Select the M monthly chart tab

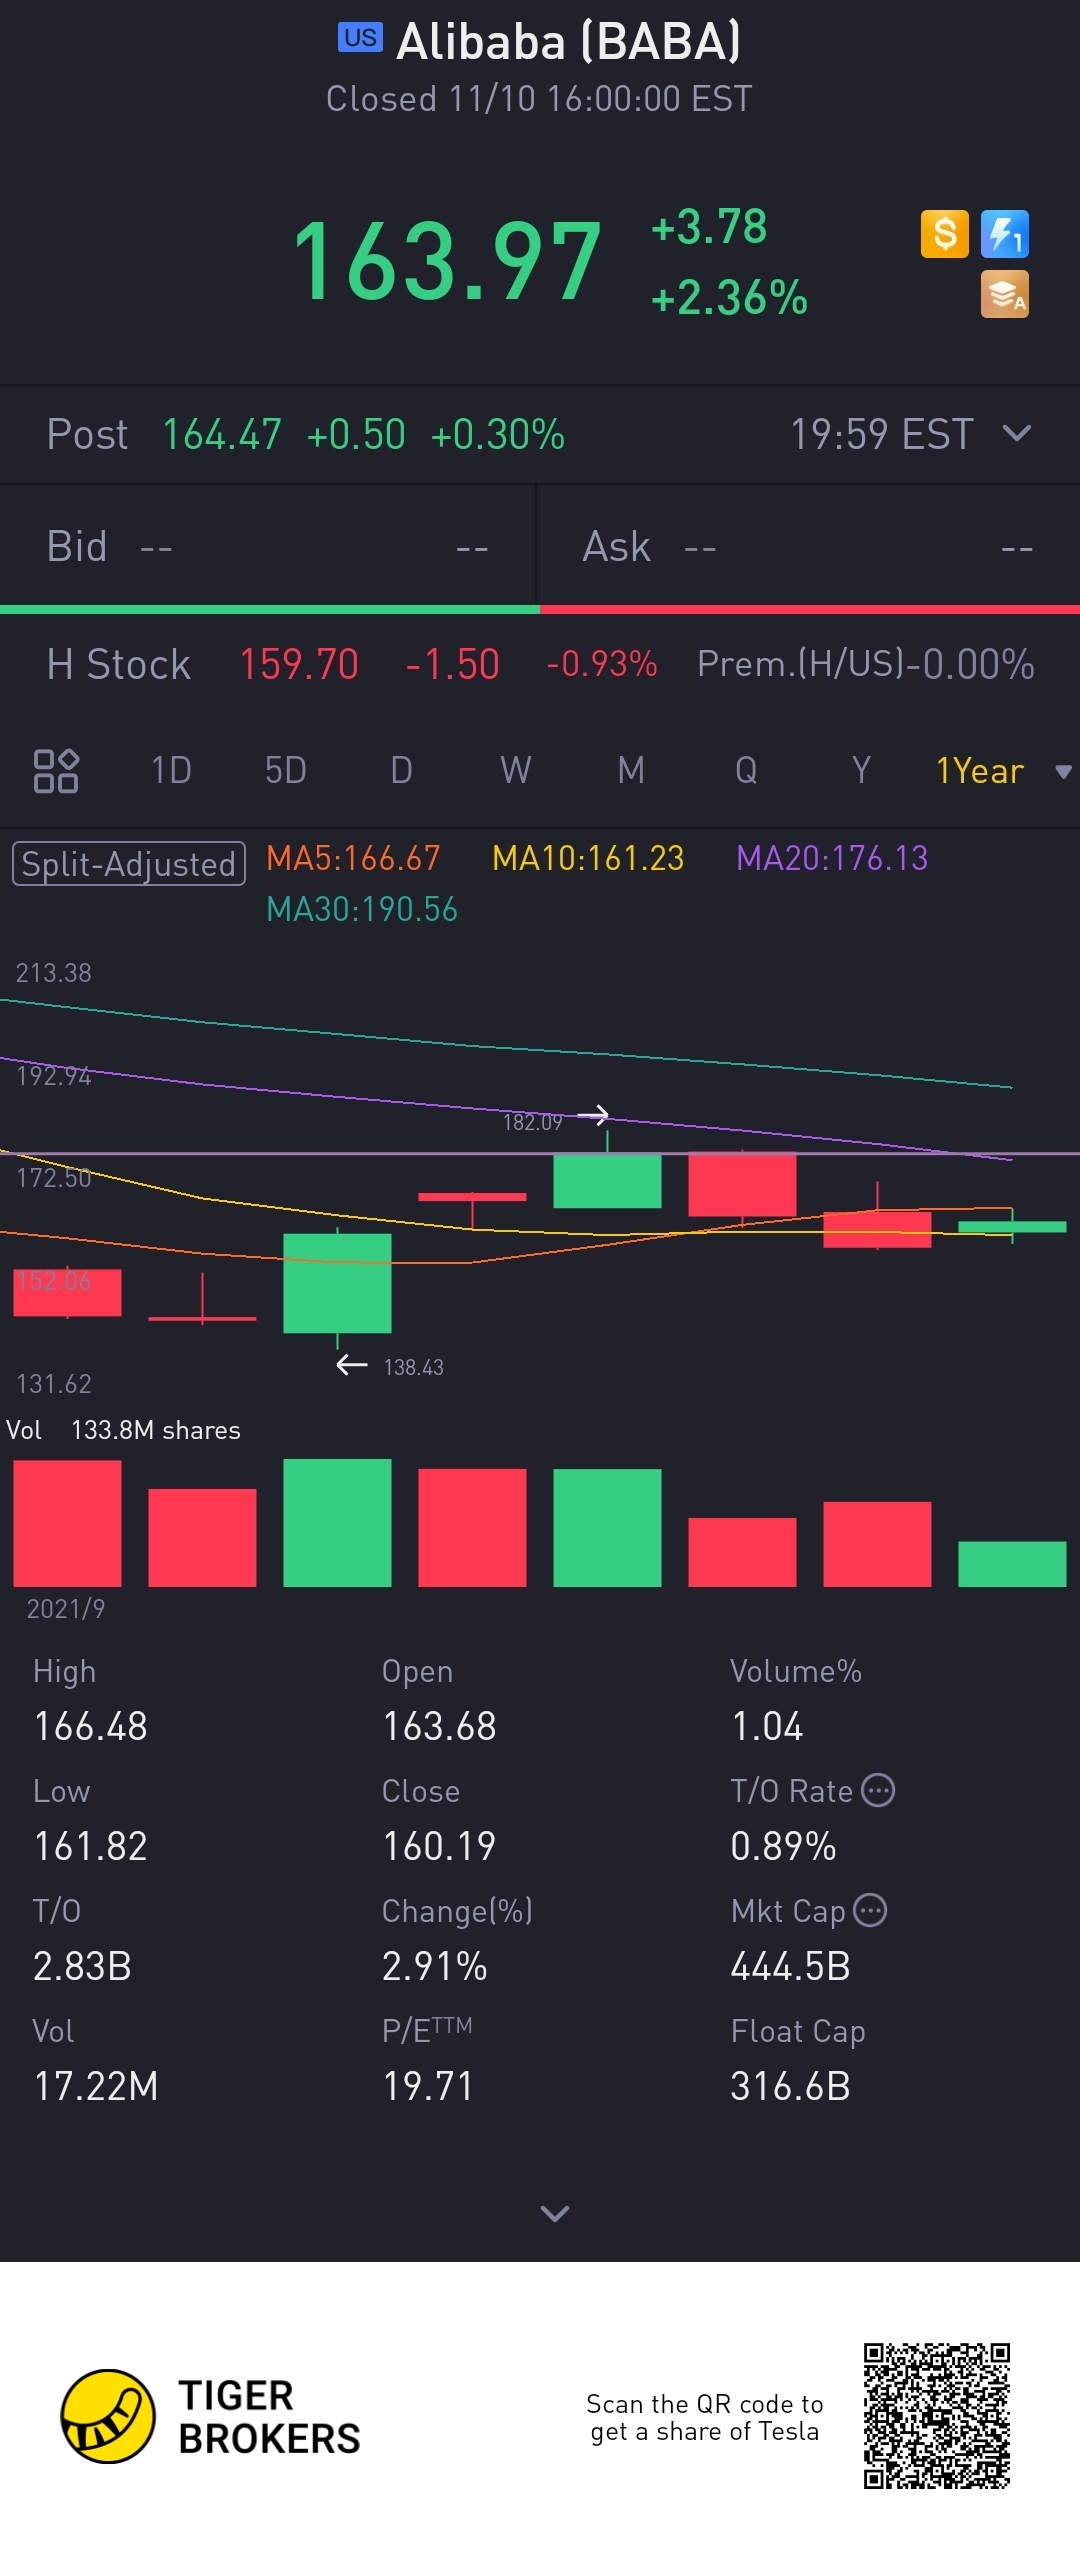pyautogui.click(x=631, y=771)
